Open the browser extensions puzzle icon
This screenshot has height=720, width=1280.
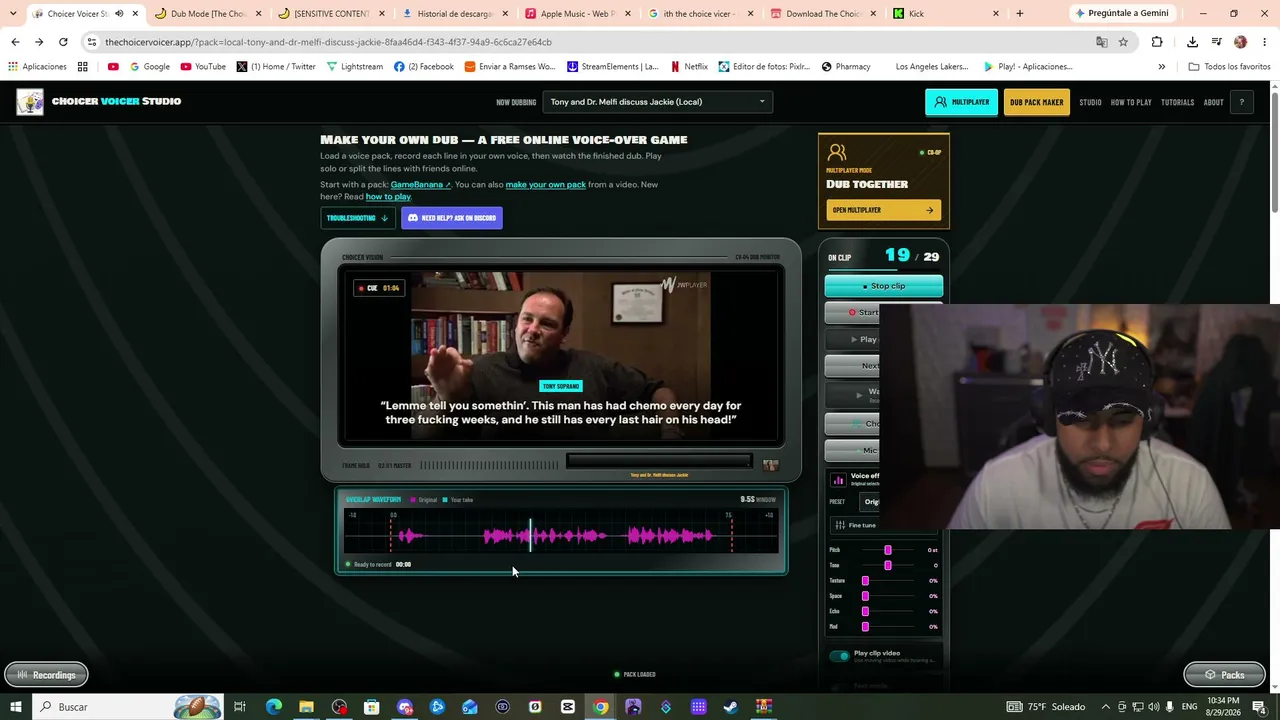pos(1157,42)
